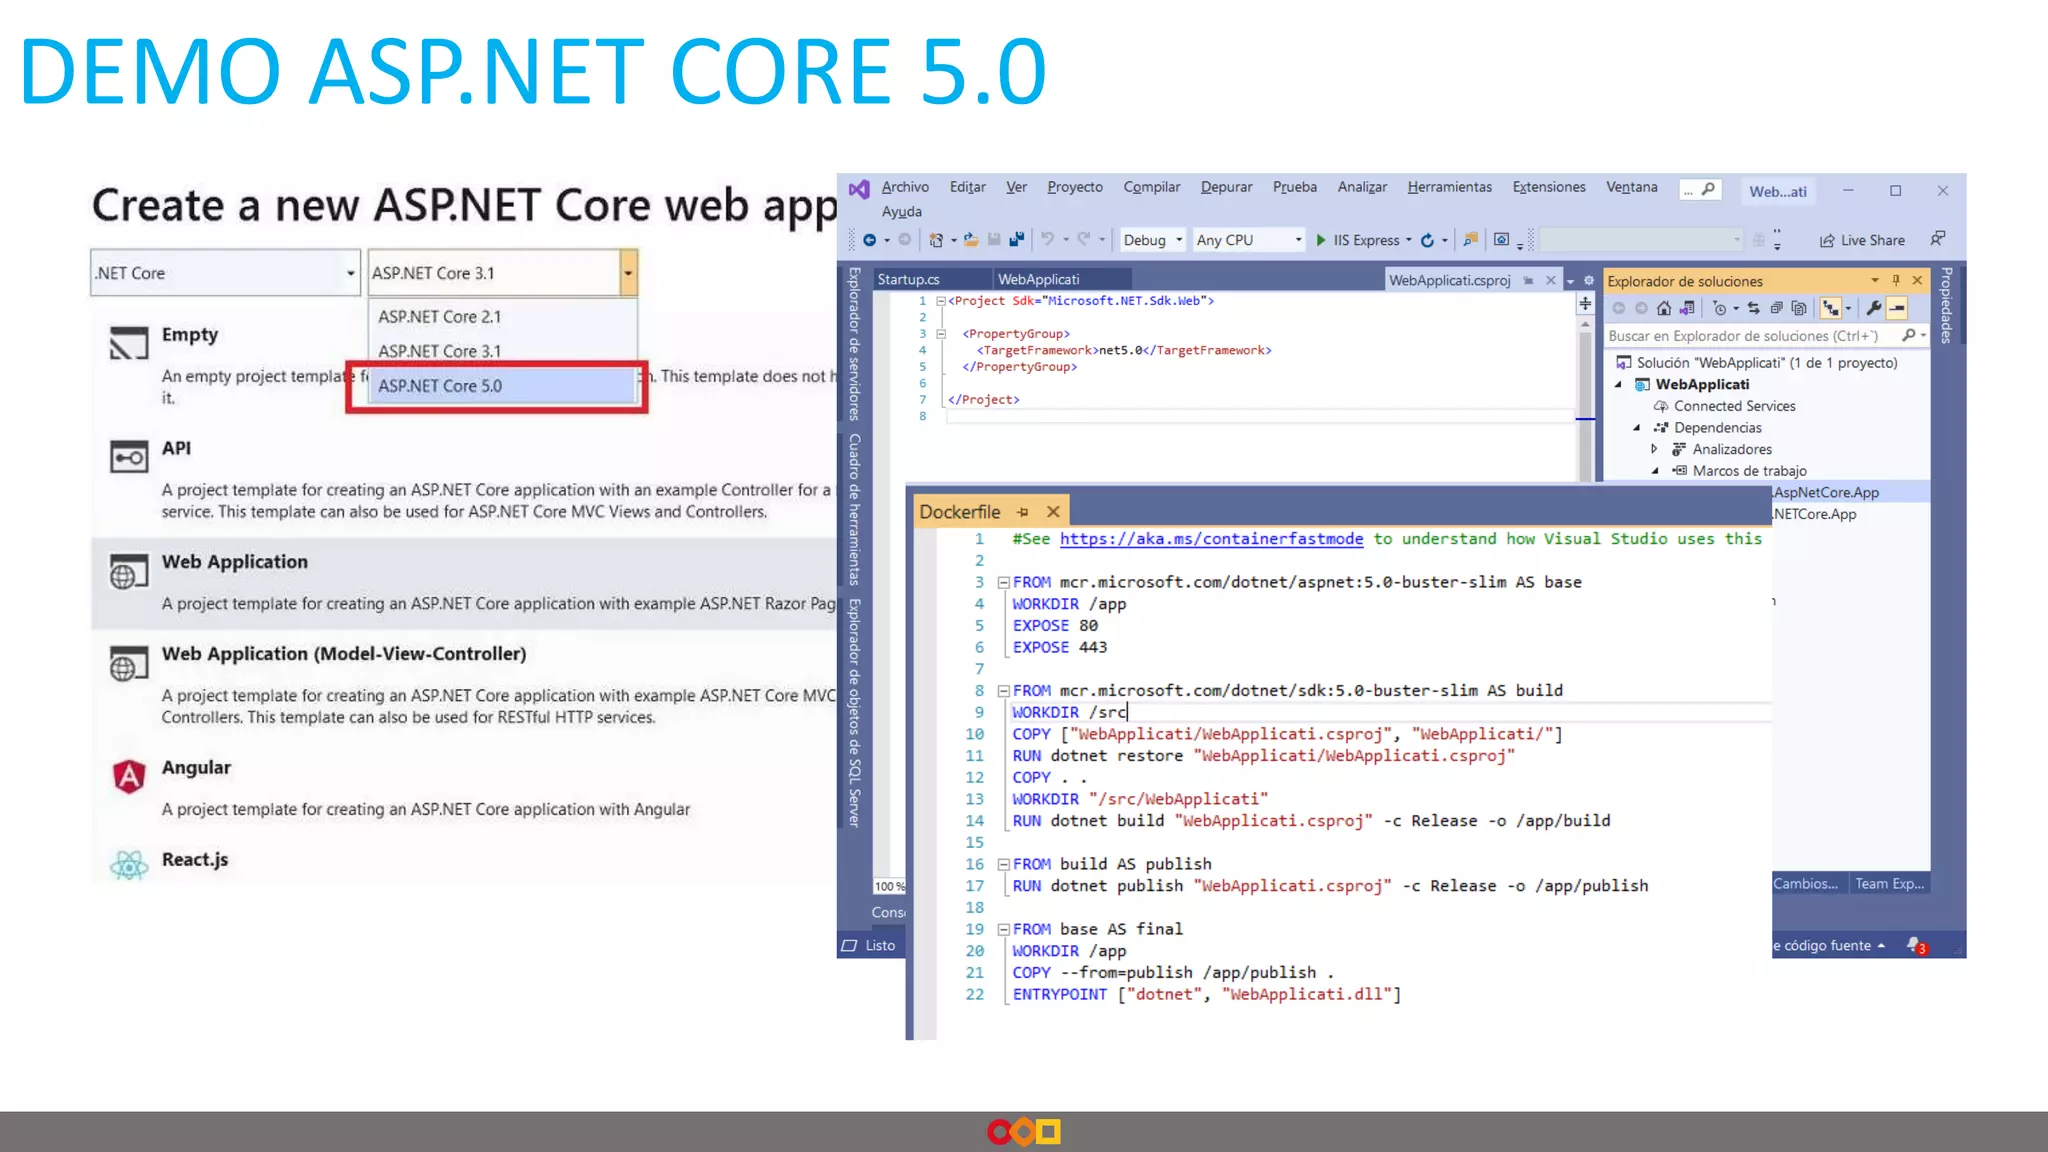Viewport: 2048px width, 1152px height.
Task: Click the Visual Studio logo icon
Action: pos(859,189)
